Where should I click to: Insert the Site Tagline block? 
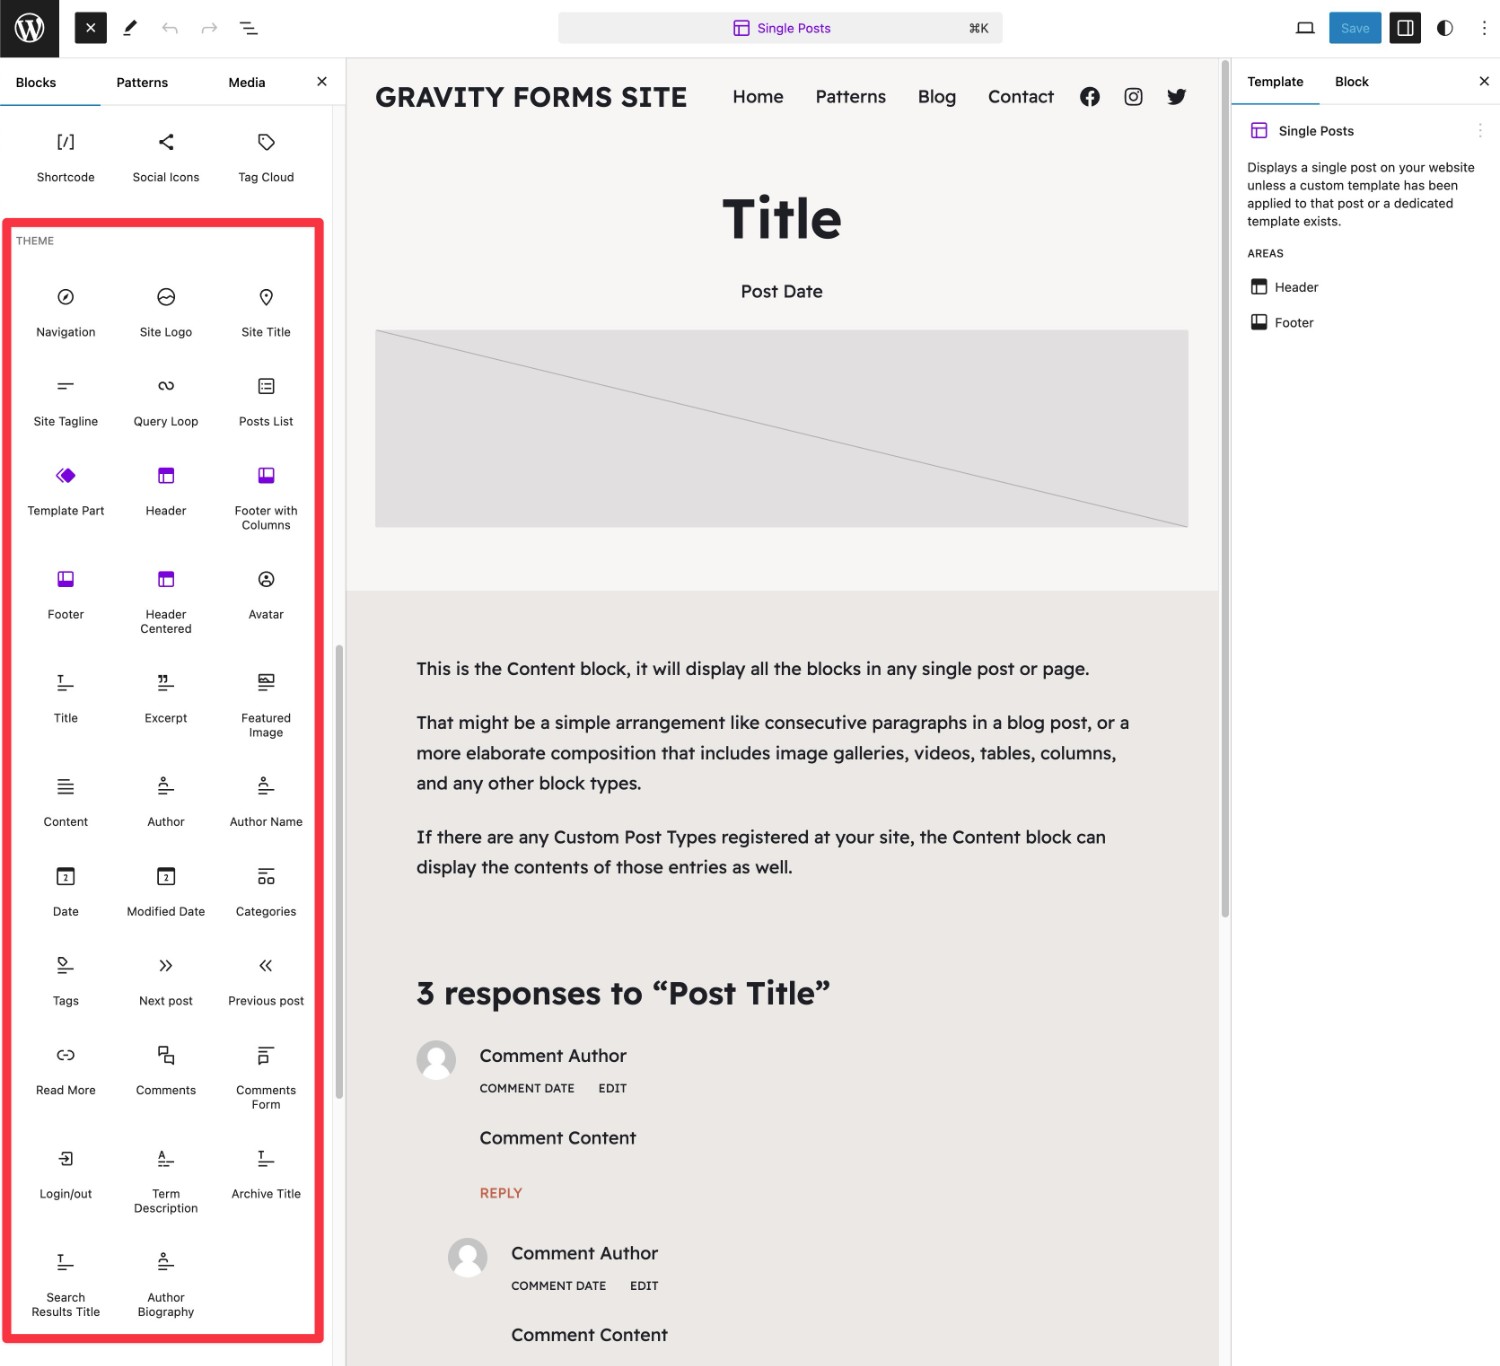coord(66,401)
